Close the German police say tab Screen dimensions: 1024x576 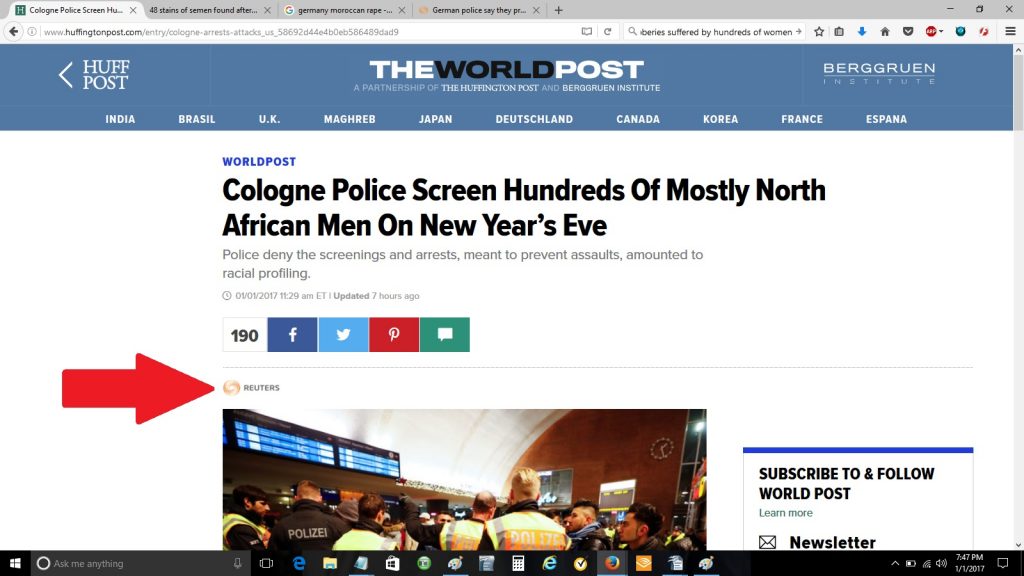pos(536,10)
